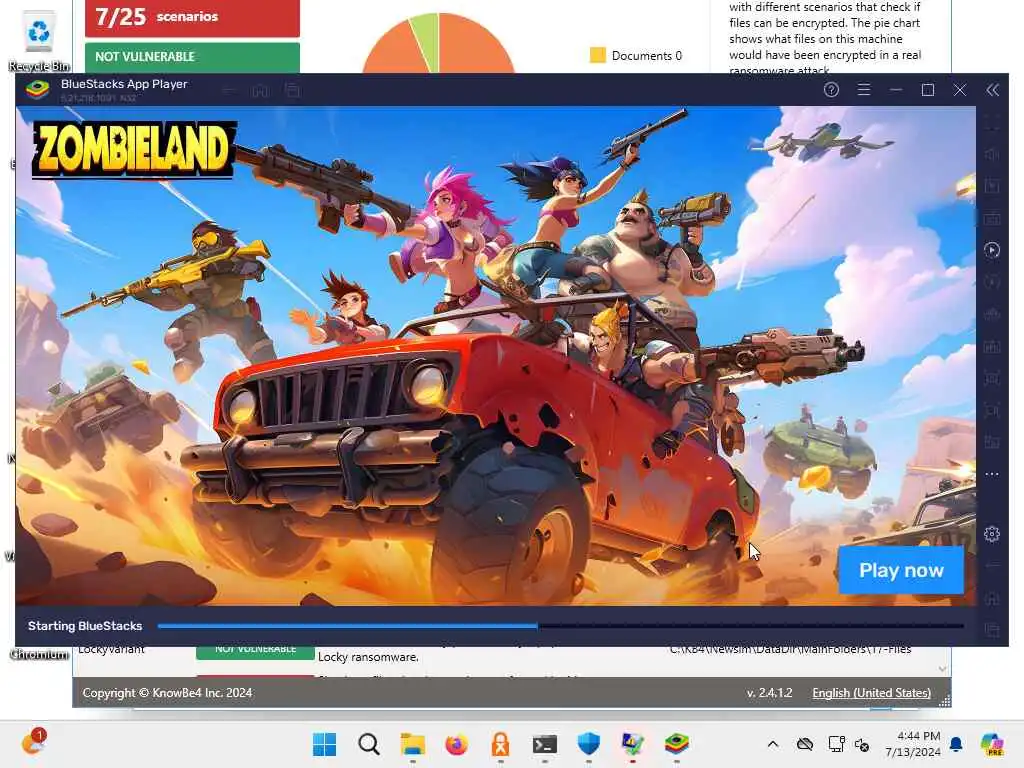Click the Zombieland game logo

pyautogui.click(x=134, y=150)
